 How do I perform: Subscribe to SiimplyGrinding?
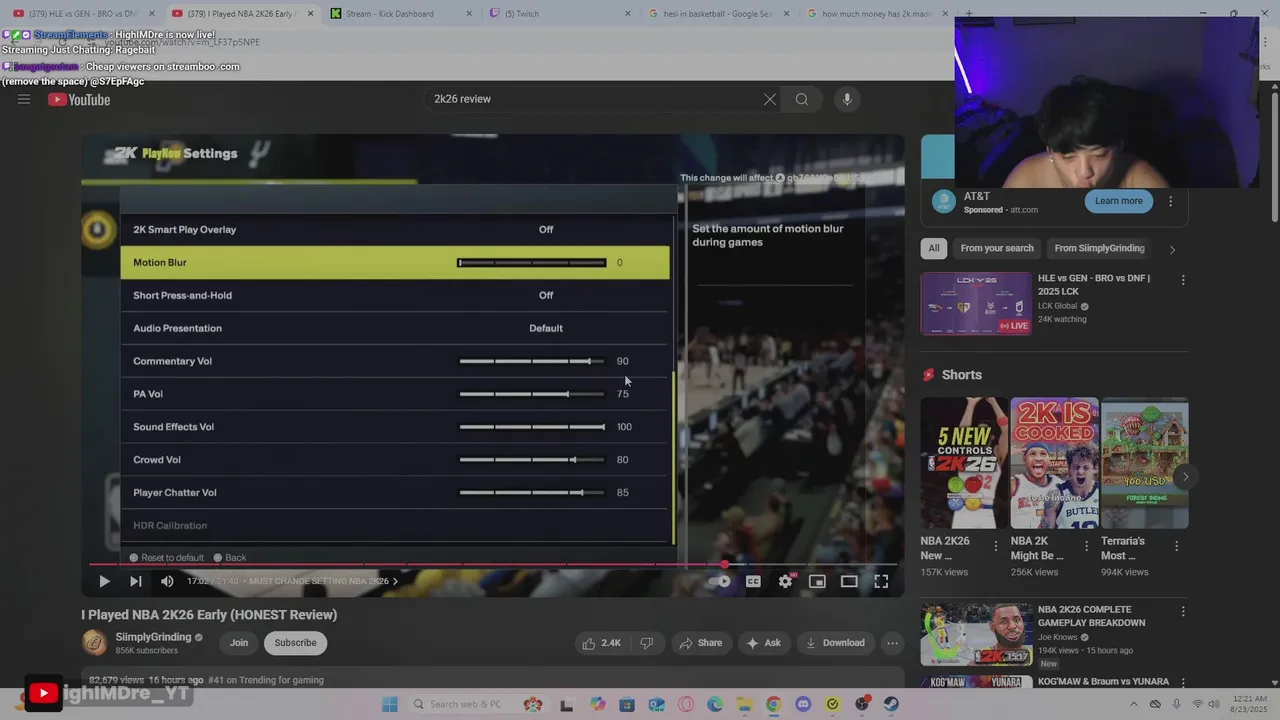[295, 643]
